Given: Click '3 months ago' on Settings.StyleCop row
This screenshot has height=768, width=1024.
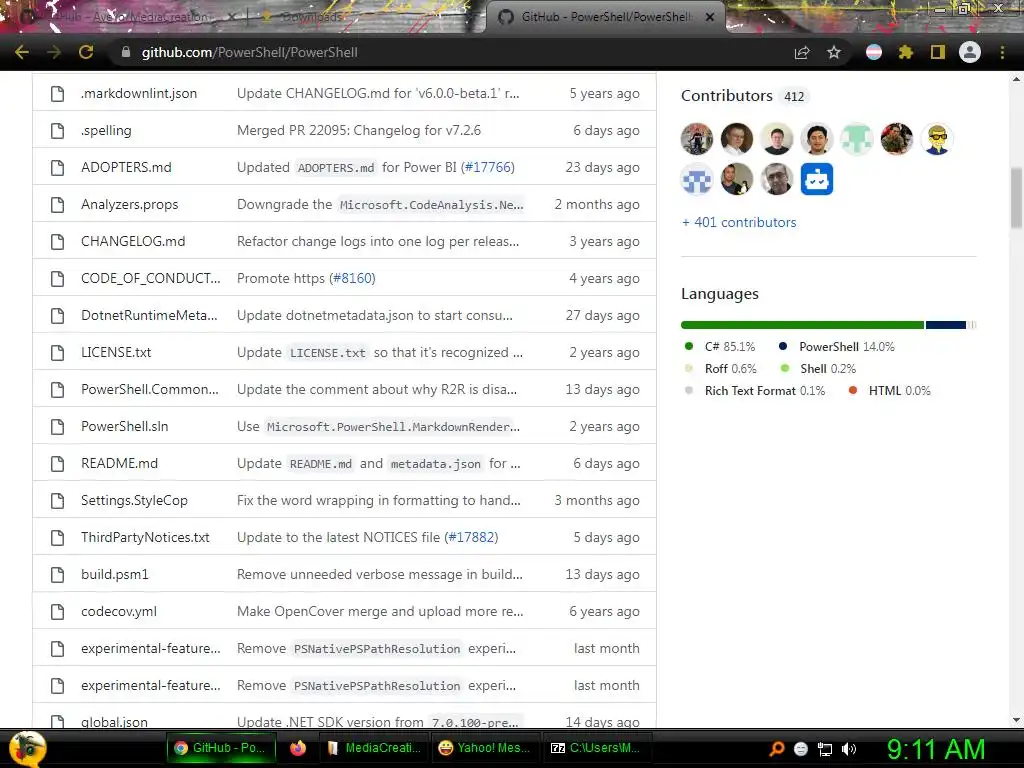Looking at the screenshot, I should pyautogui.click(x=597, y=500).
